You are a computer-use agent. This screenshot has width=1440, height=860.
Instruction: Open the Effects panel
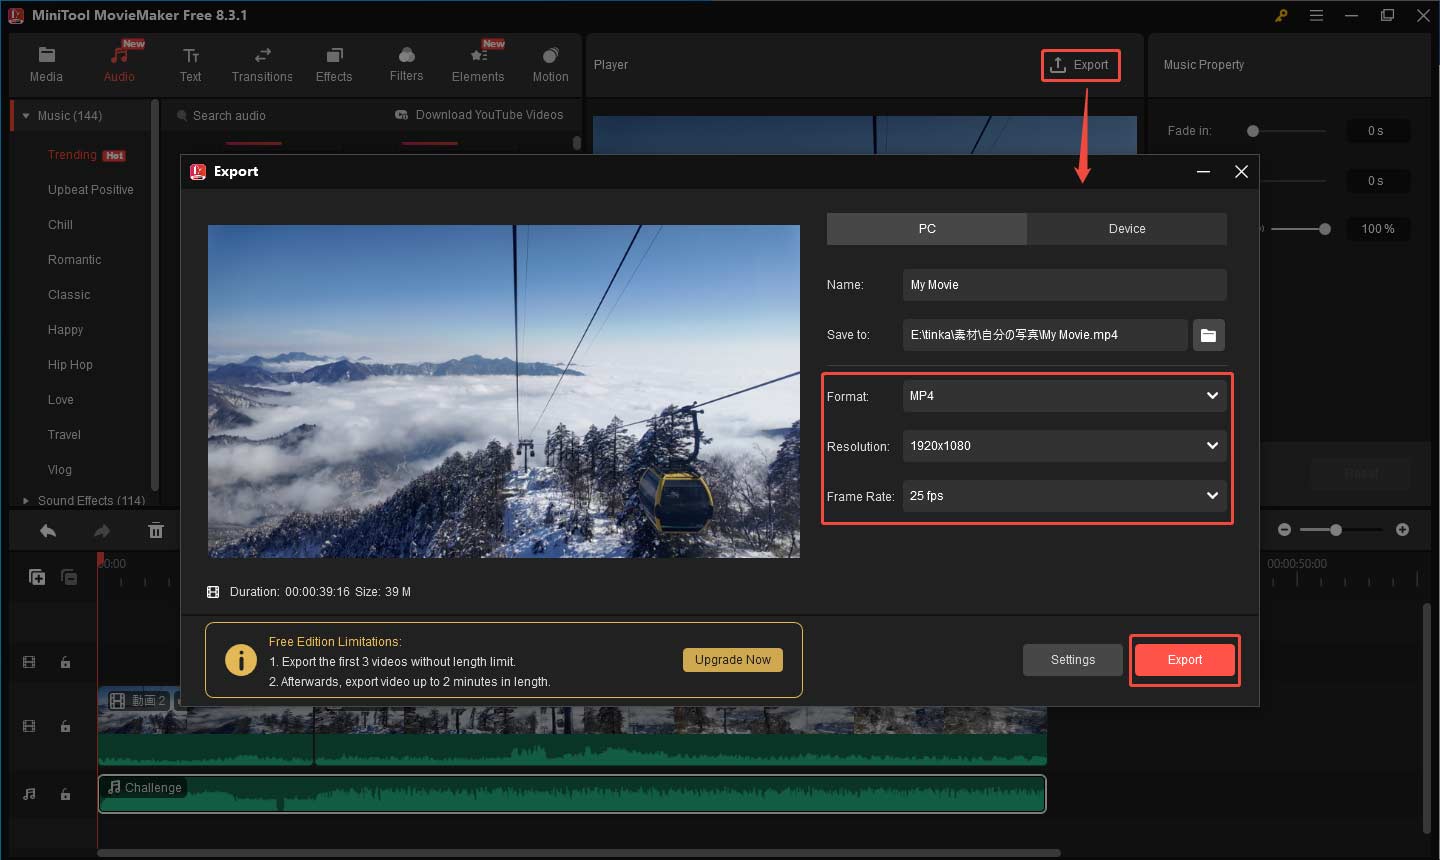[x=333, y=62]
